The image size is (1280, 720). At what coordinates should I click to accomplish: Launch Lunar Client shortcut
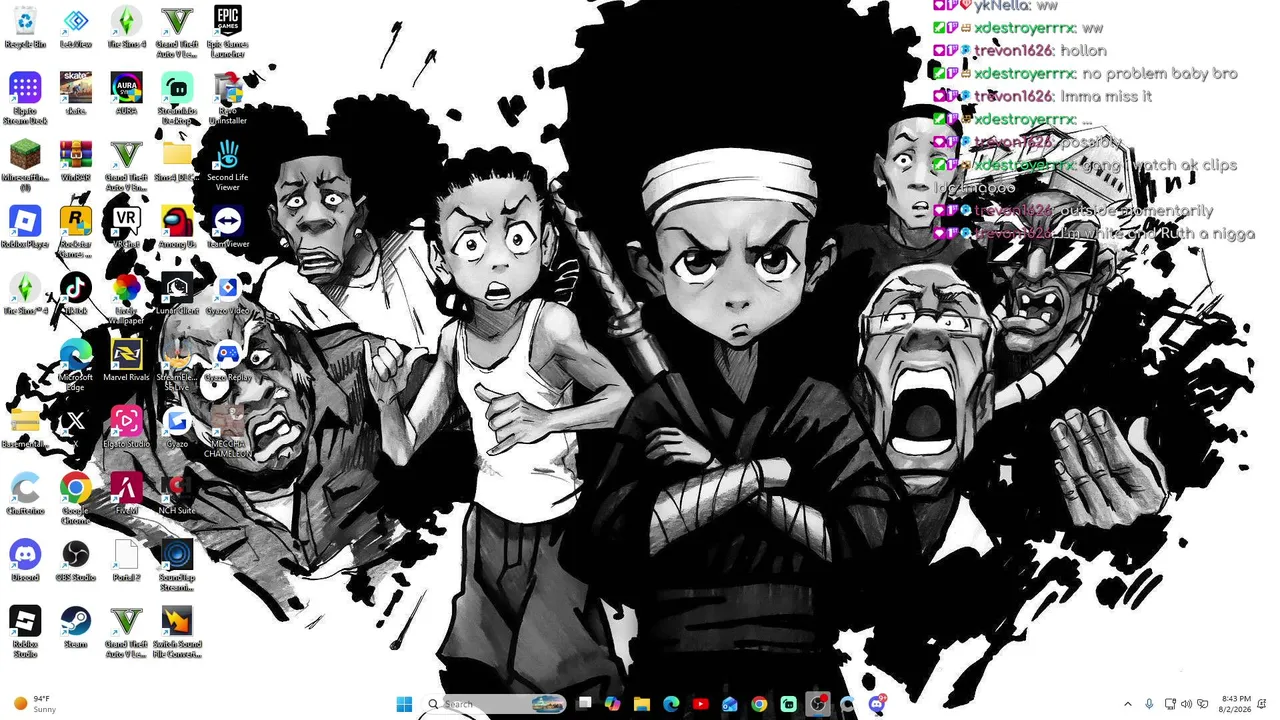[177, 294]
